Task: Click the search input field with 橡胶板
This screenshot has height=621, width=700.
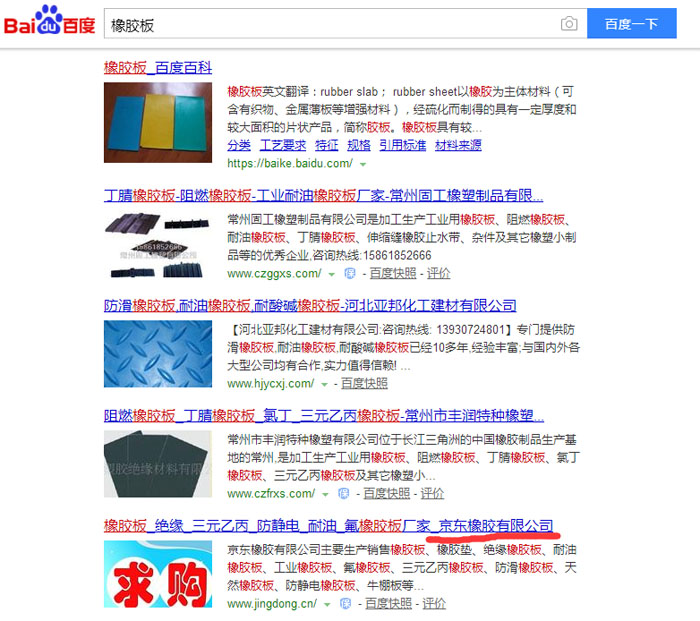Action: [x=331, y=24]
